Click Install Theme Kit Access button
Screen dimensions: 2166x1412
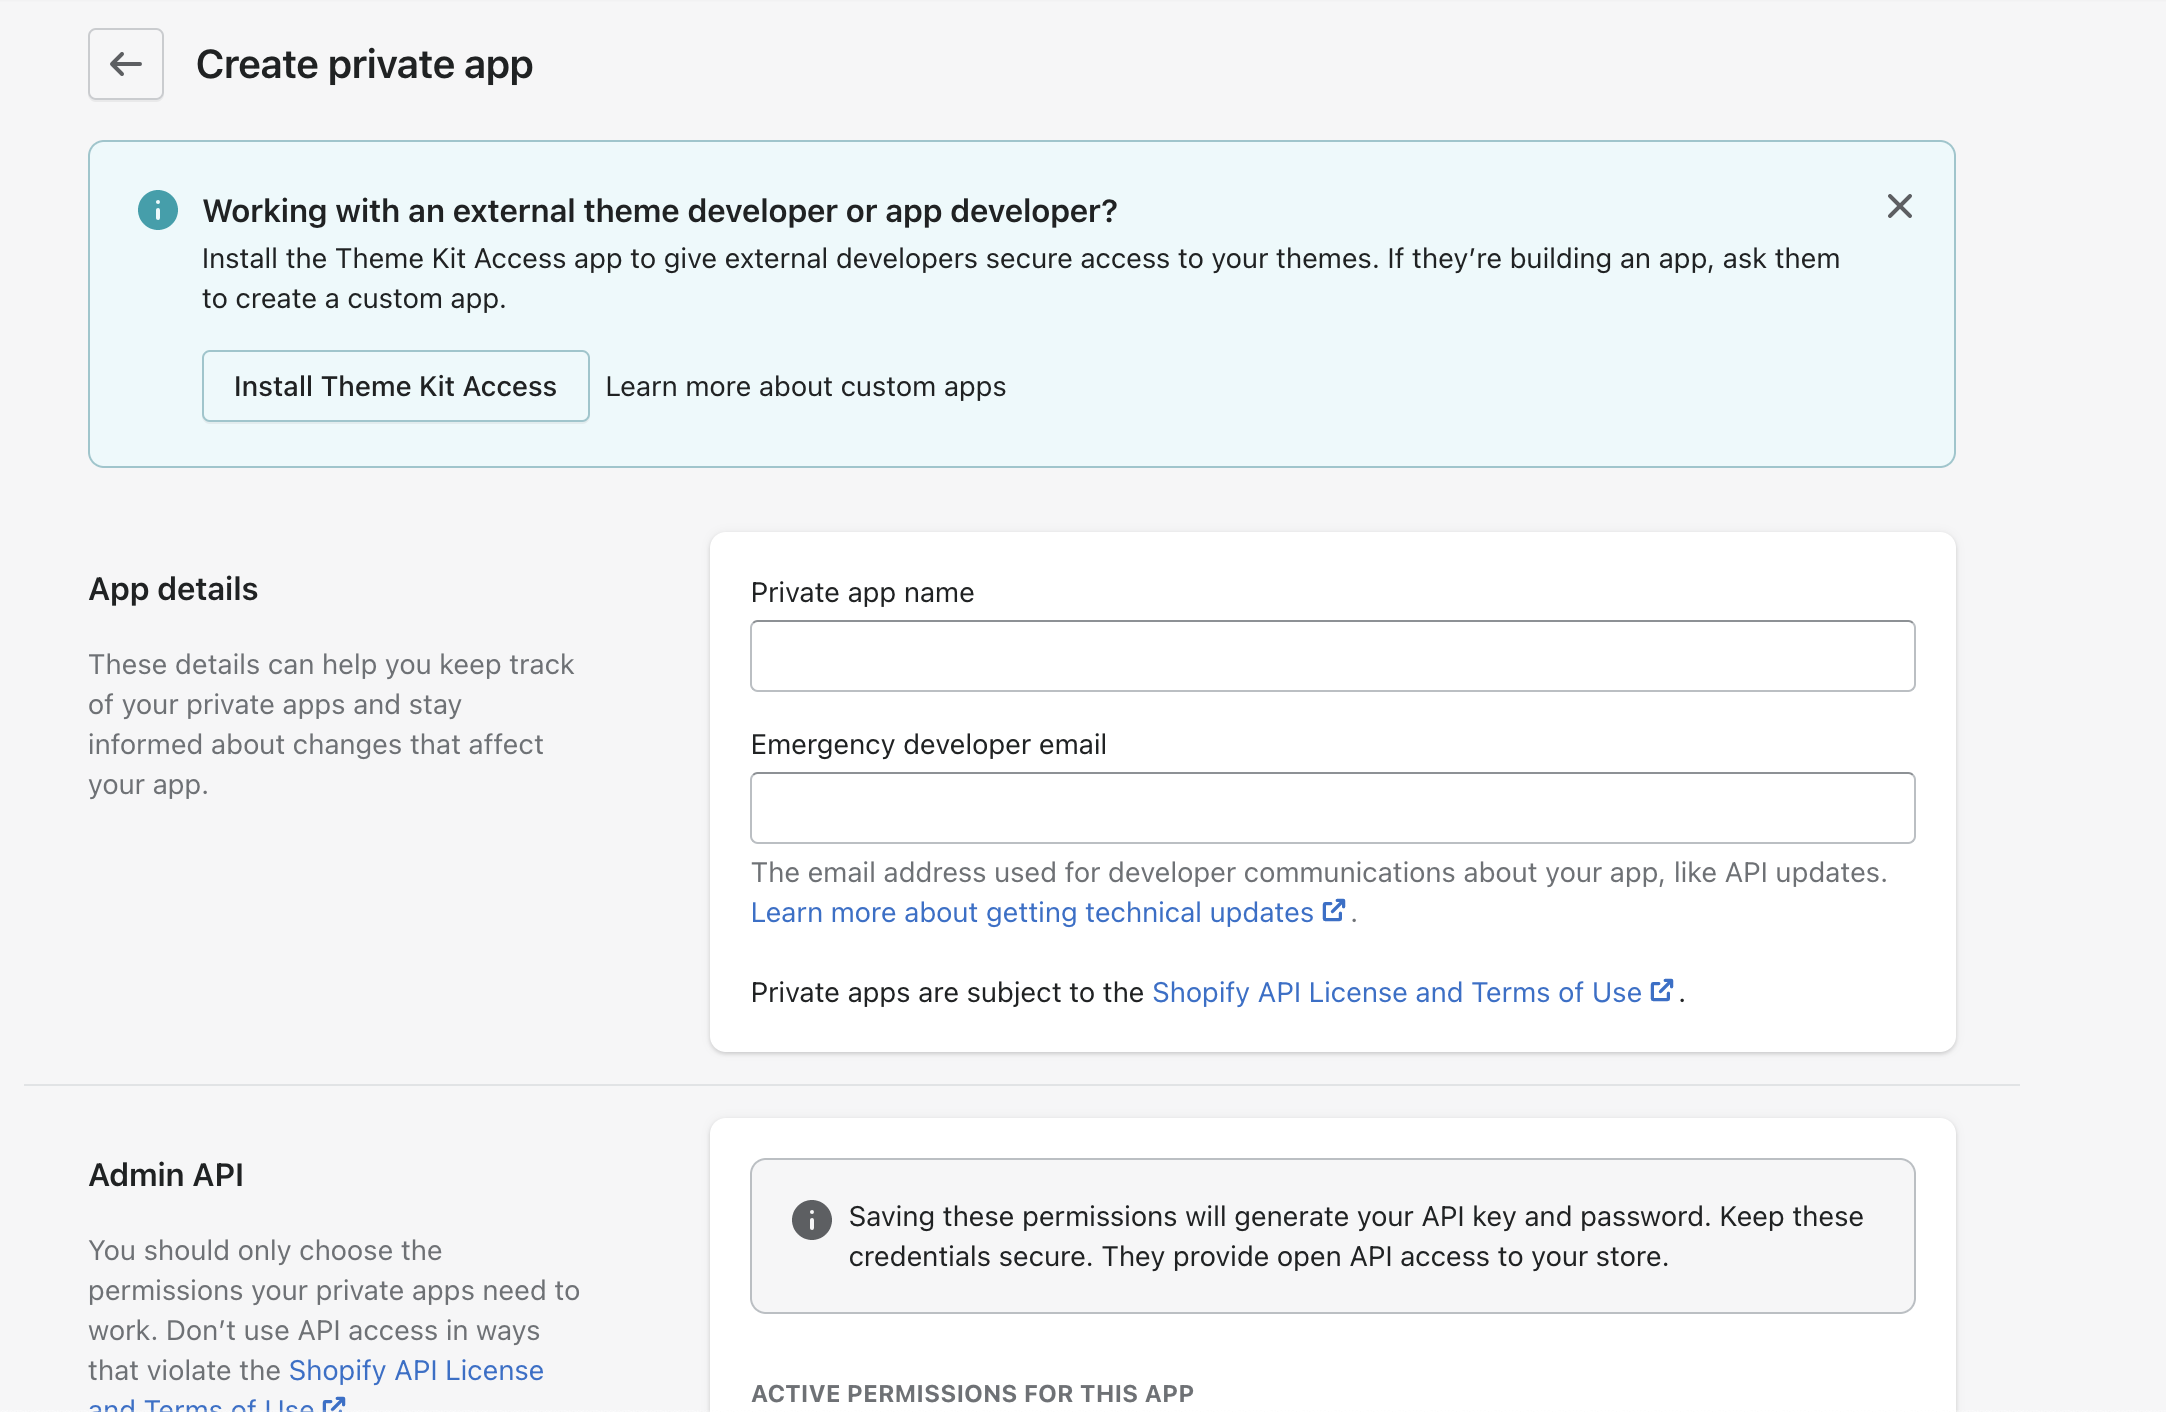pyautogui.click(x=395, y=386)
